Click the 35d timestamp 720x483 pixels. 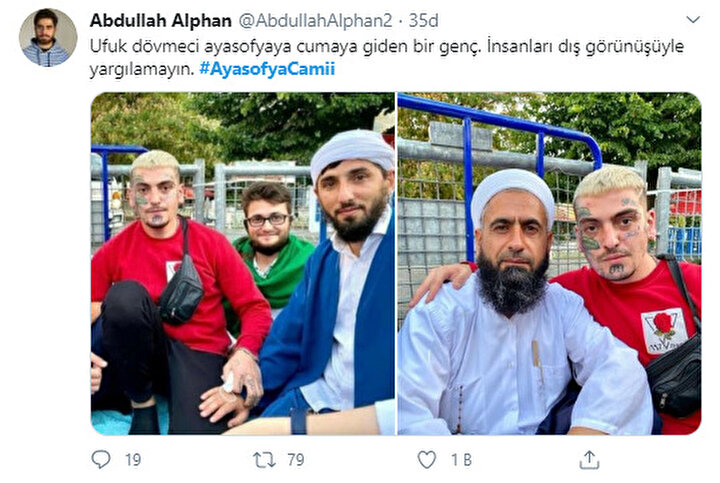pyautogui.click(x=423, y=21)
